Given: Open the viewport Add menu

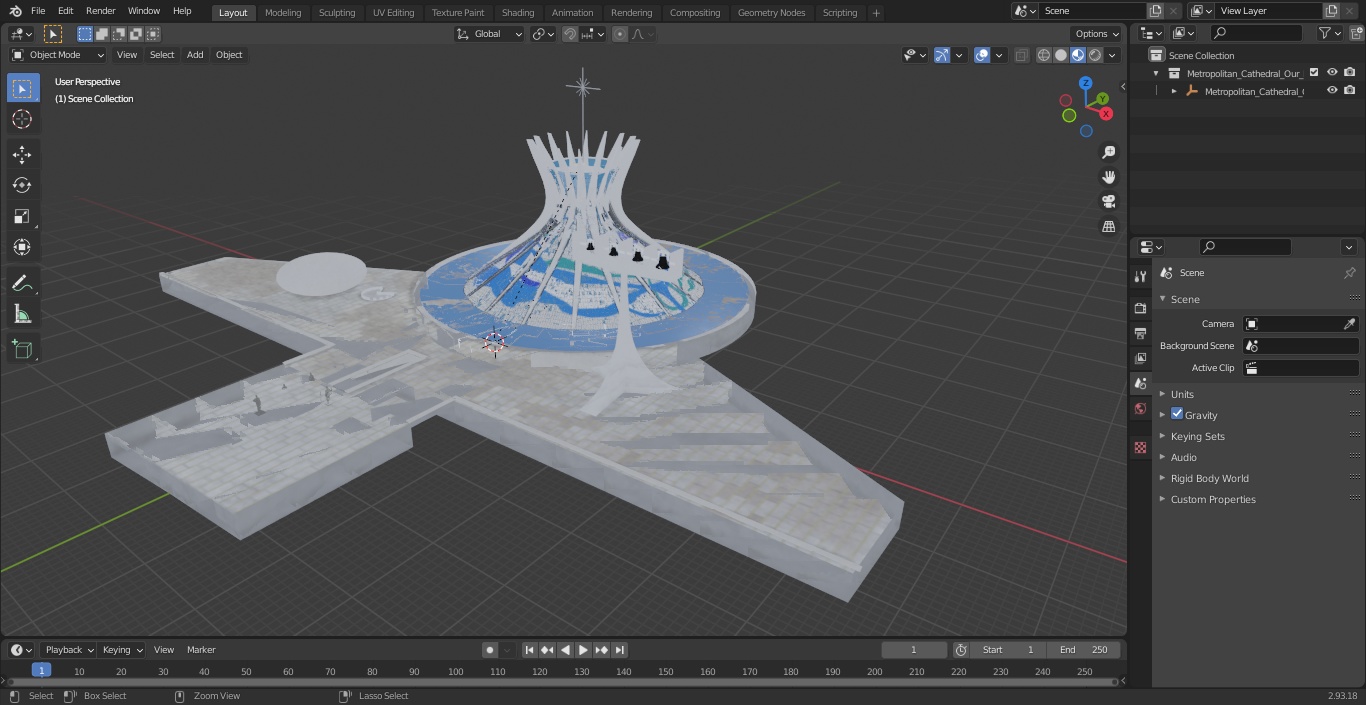Looking at the screenshot, I should point(195,55).
